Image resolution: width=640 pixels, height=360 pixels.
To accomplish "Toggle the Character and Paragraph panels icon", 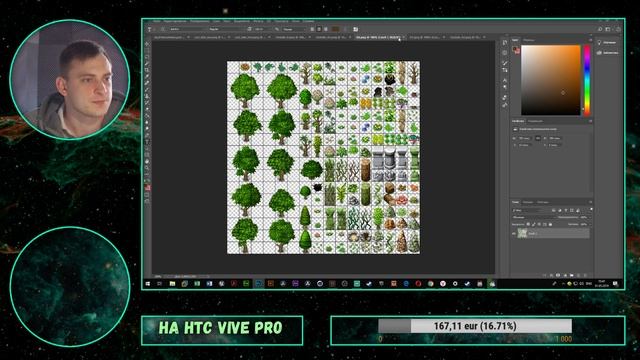I will [x=356, y=29].
